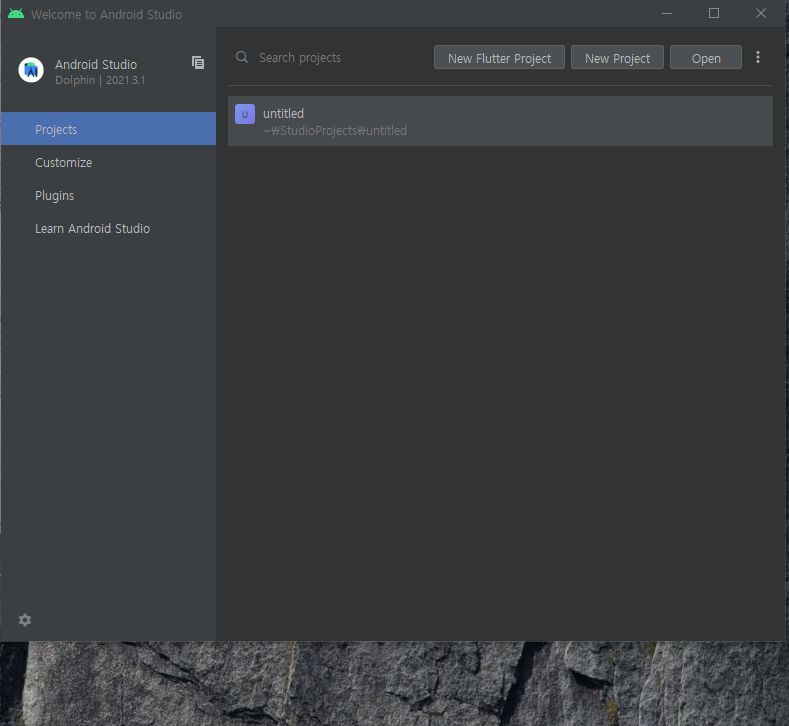Close the Welcome to Android Studio window
Screen dimensions: 789x726
coord(761,14)
